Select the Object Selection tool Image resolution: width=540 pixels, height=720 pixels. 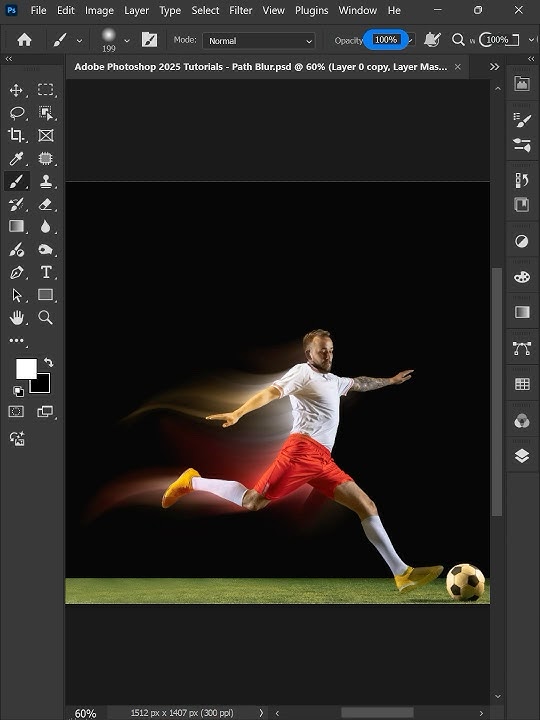[45, 112]
